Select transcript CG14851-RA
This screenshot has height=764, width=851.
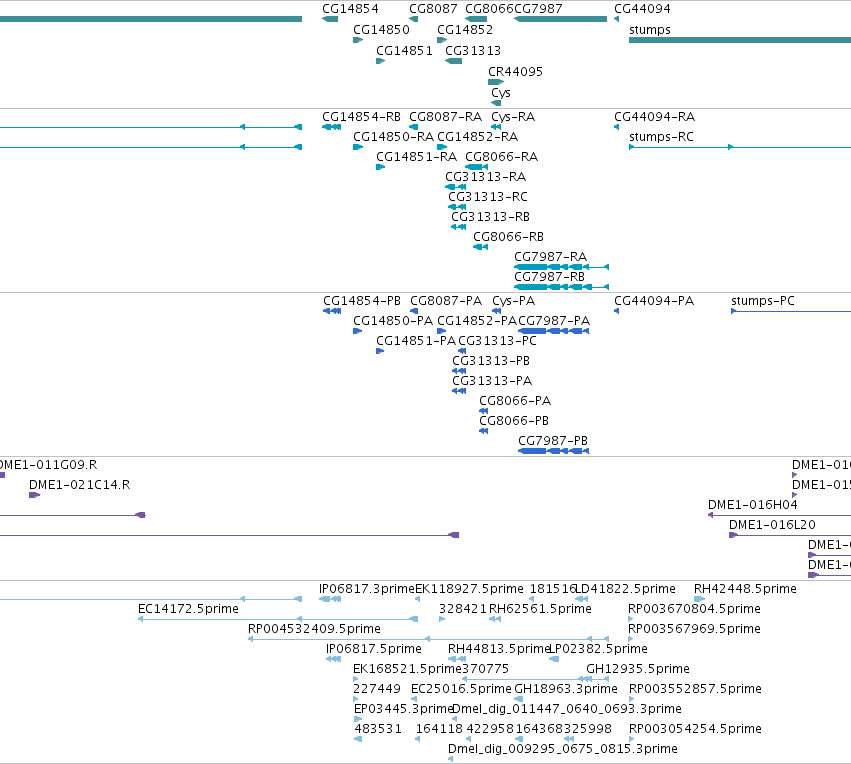(x=416, y=157)
